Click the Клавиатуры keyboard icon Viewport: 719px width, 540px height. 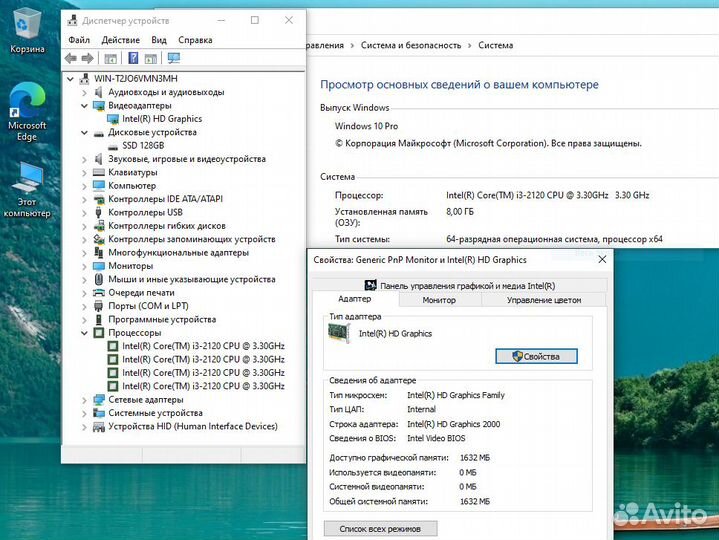click(x=99, y=172)
